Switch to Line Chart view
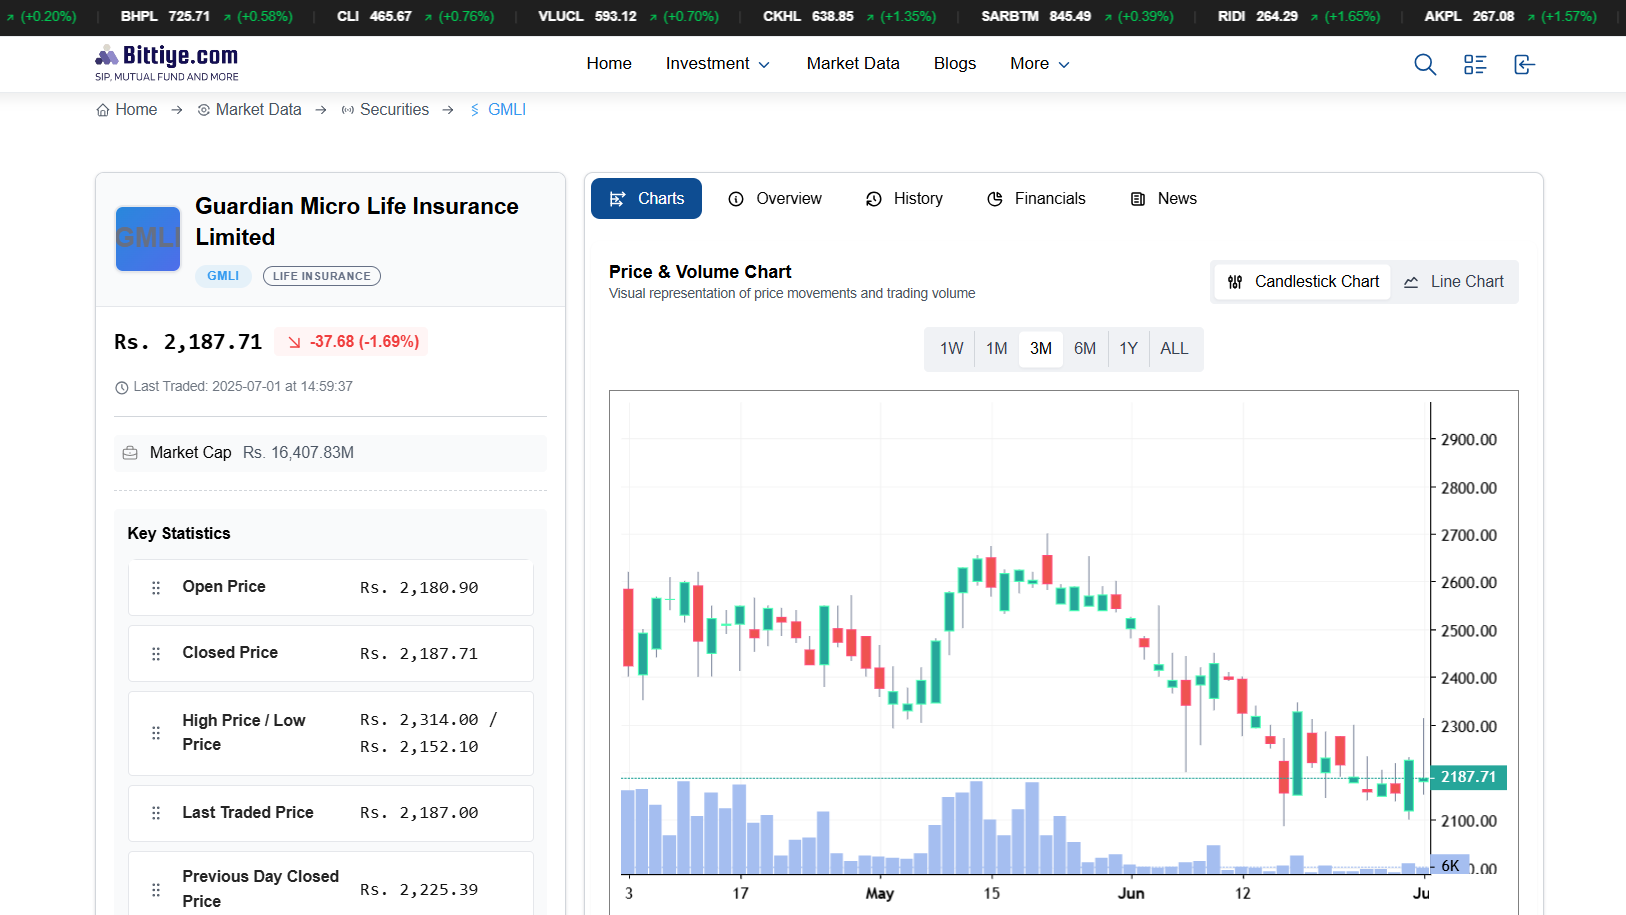This screenshot has height=915, width=1626. [1453, 282]
